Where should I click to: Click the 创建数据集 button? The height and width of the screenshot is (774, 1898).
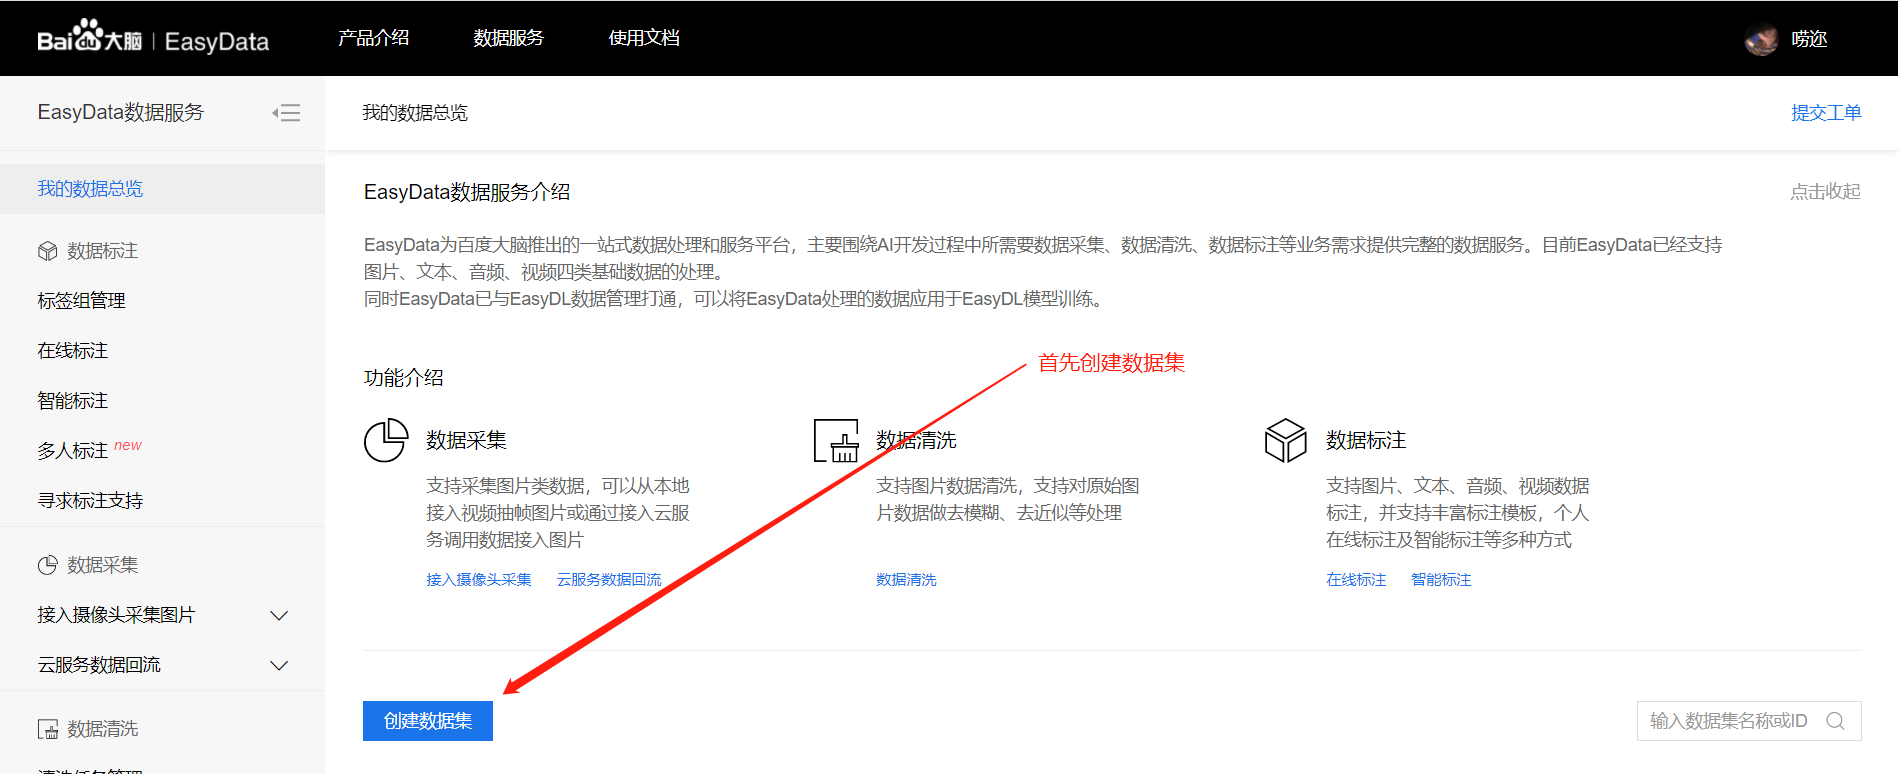(428, 721)
